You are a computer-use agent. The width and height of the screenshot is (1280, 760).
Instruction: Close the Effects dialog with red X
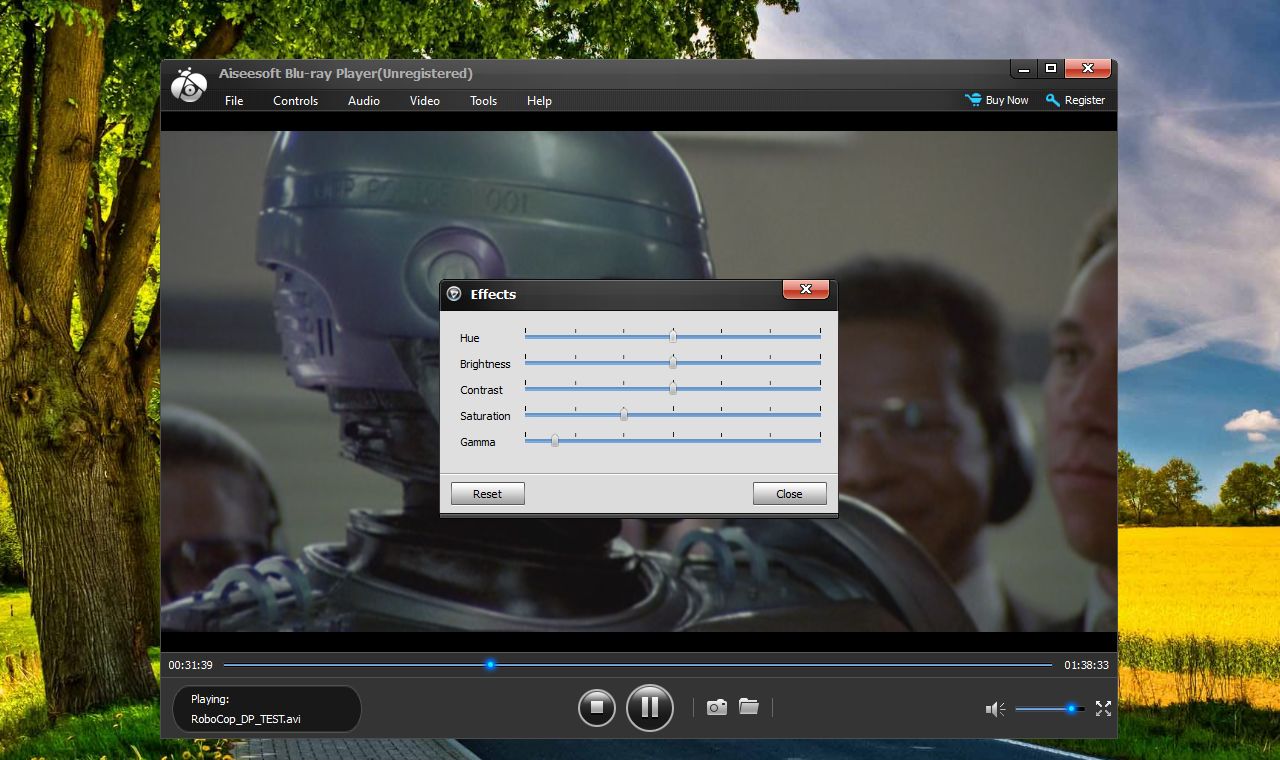pyautogui.click(x=805, y=290)
